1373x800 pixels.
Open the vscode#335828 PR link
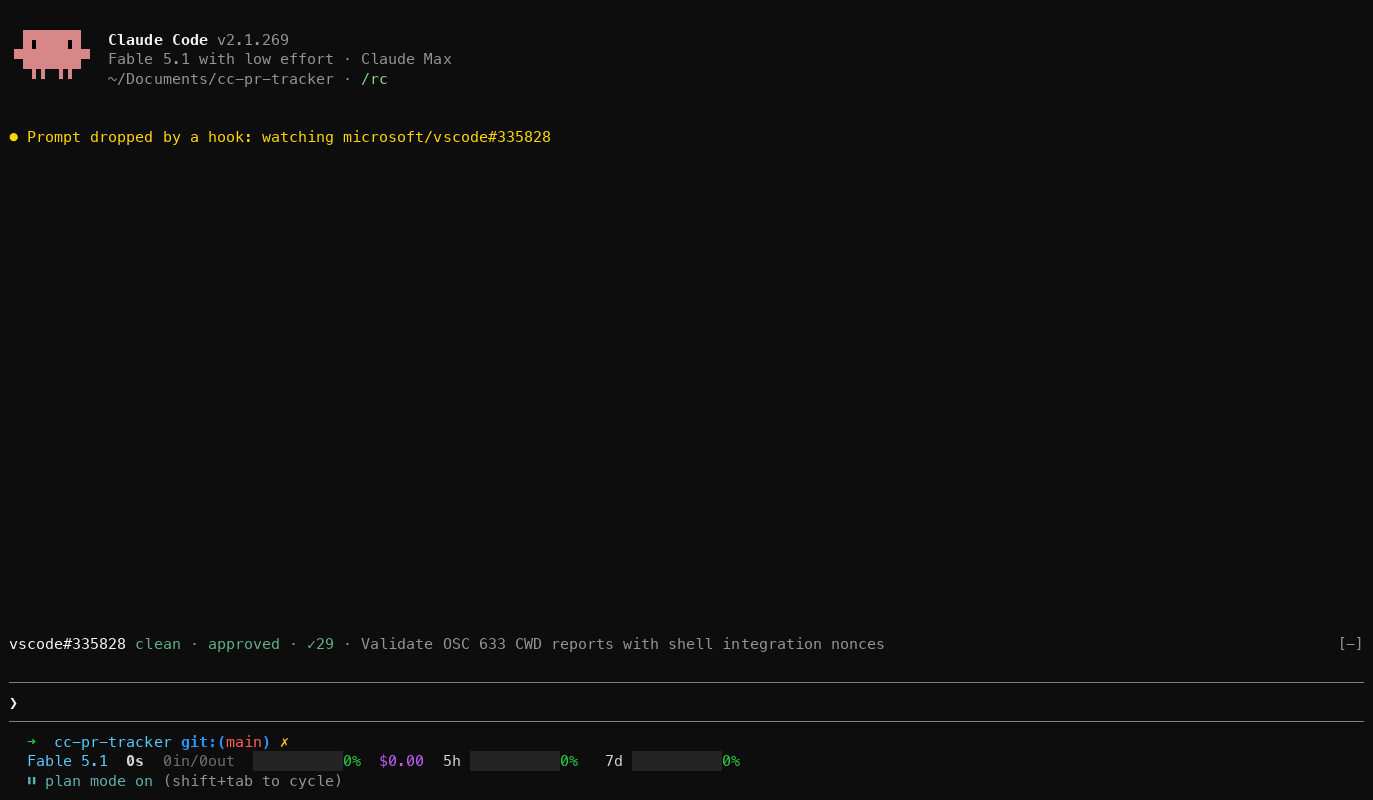68,644
